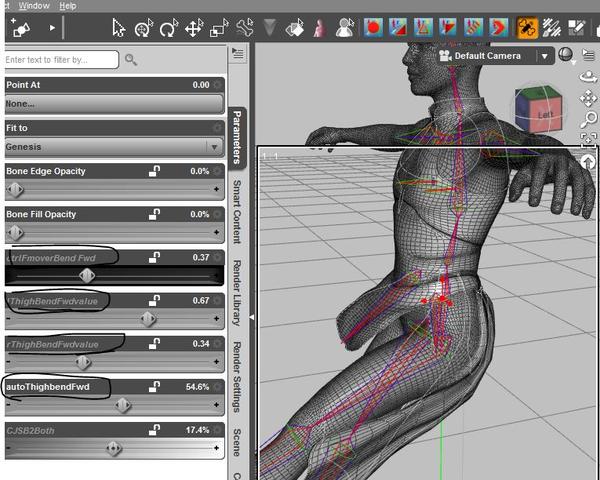
Task: Open the Parameters pane options menu
Action: point(238,54)
